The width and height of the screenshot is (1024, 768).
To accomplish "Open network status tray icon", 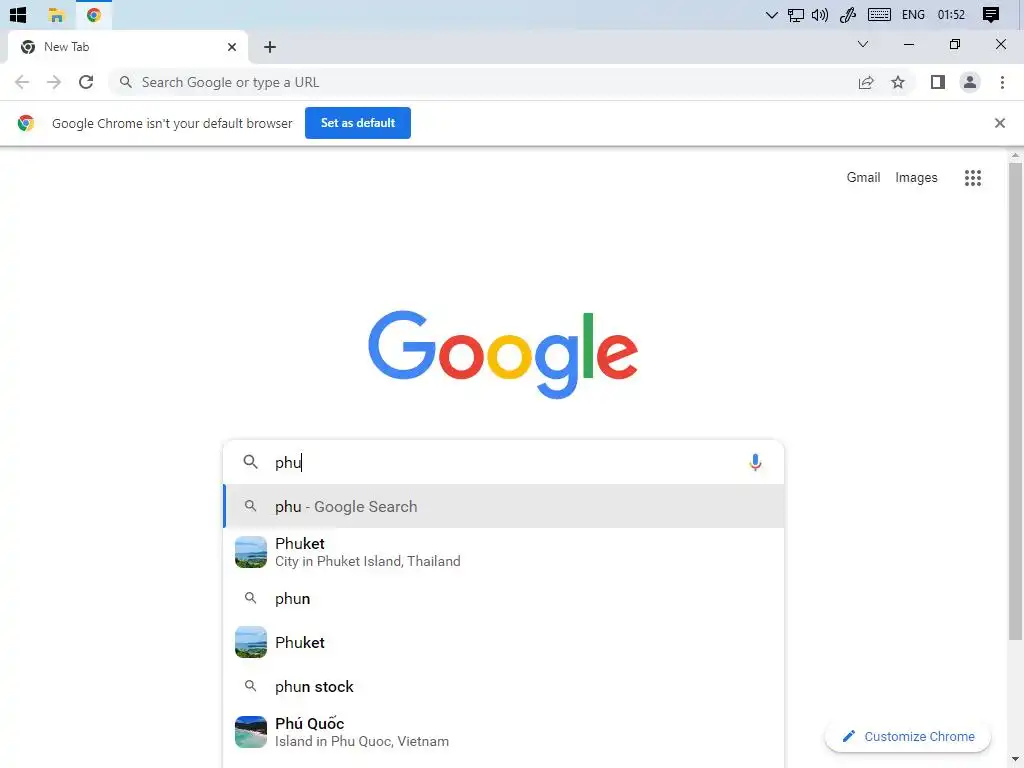I will pos(795,15).
